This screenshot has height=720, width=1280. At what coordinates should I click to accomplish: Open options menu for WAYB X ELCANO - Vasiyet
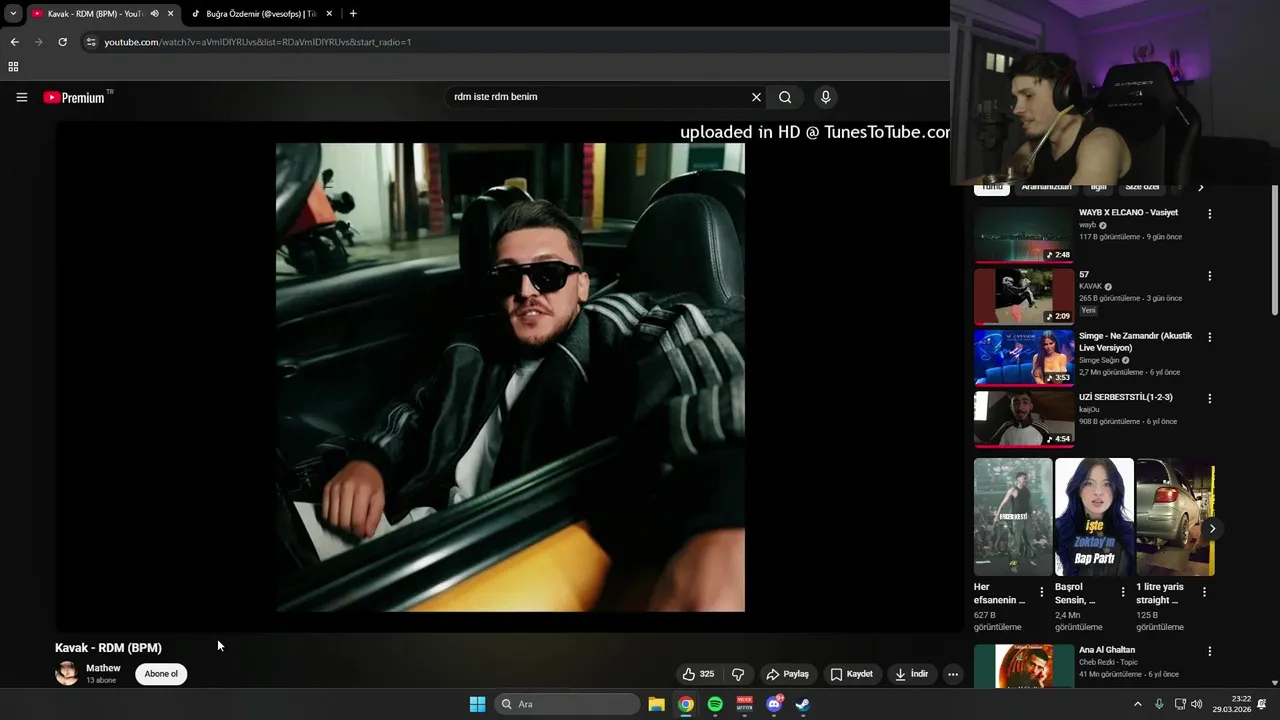[1209, 214]
